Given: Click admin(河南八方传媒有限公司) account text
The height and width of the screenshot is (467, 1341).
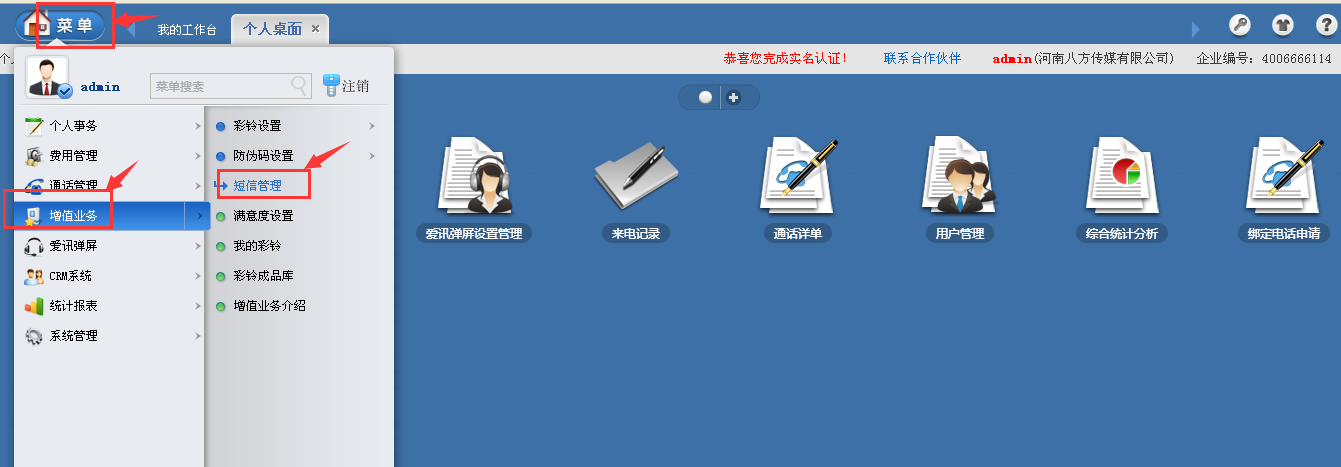Looking at the screenshot, I should (1083, 58).
